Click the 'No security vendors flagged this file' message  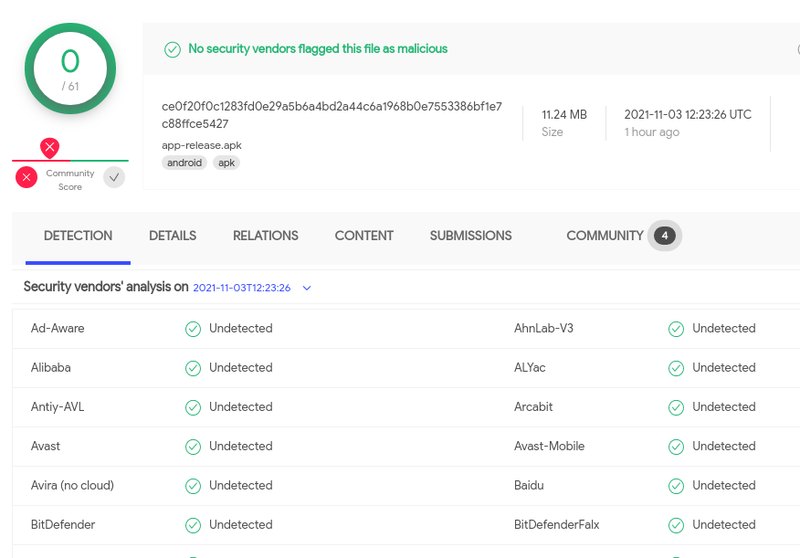pyautogui.click(x=318, y=49)
